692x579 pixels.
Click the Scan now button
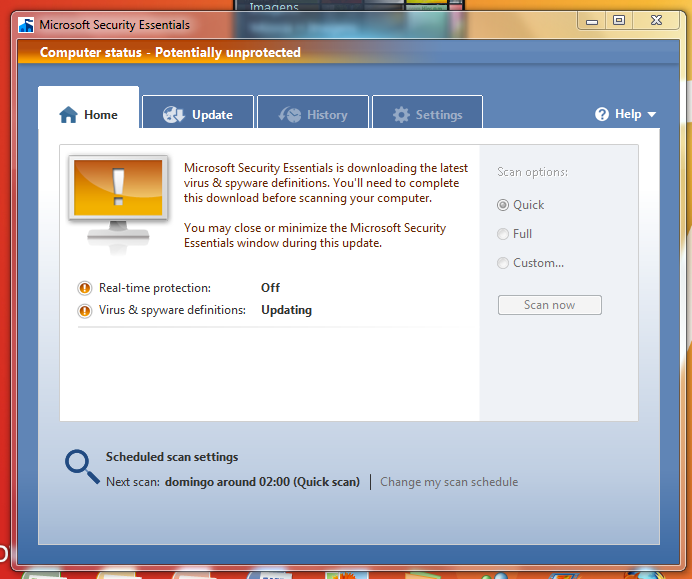pos(549,305)
